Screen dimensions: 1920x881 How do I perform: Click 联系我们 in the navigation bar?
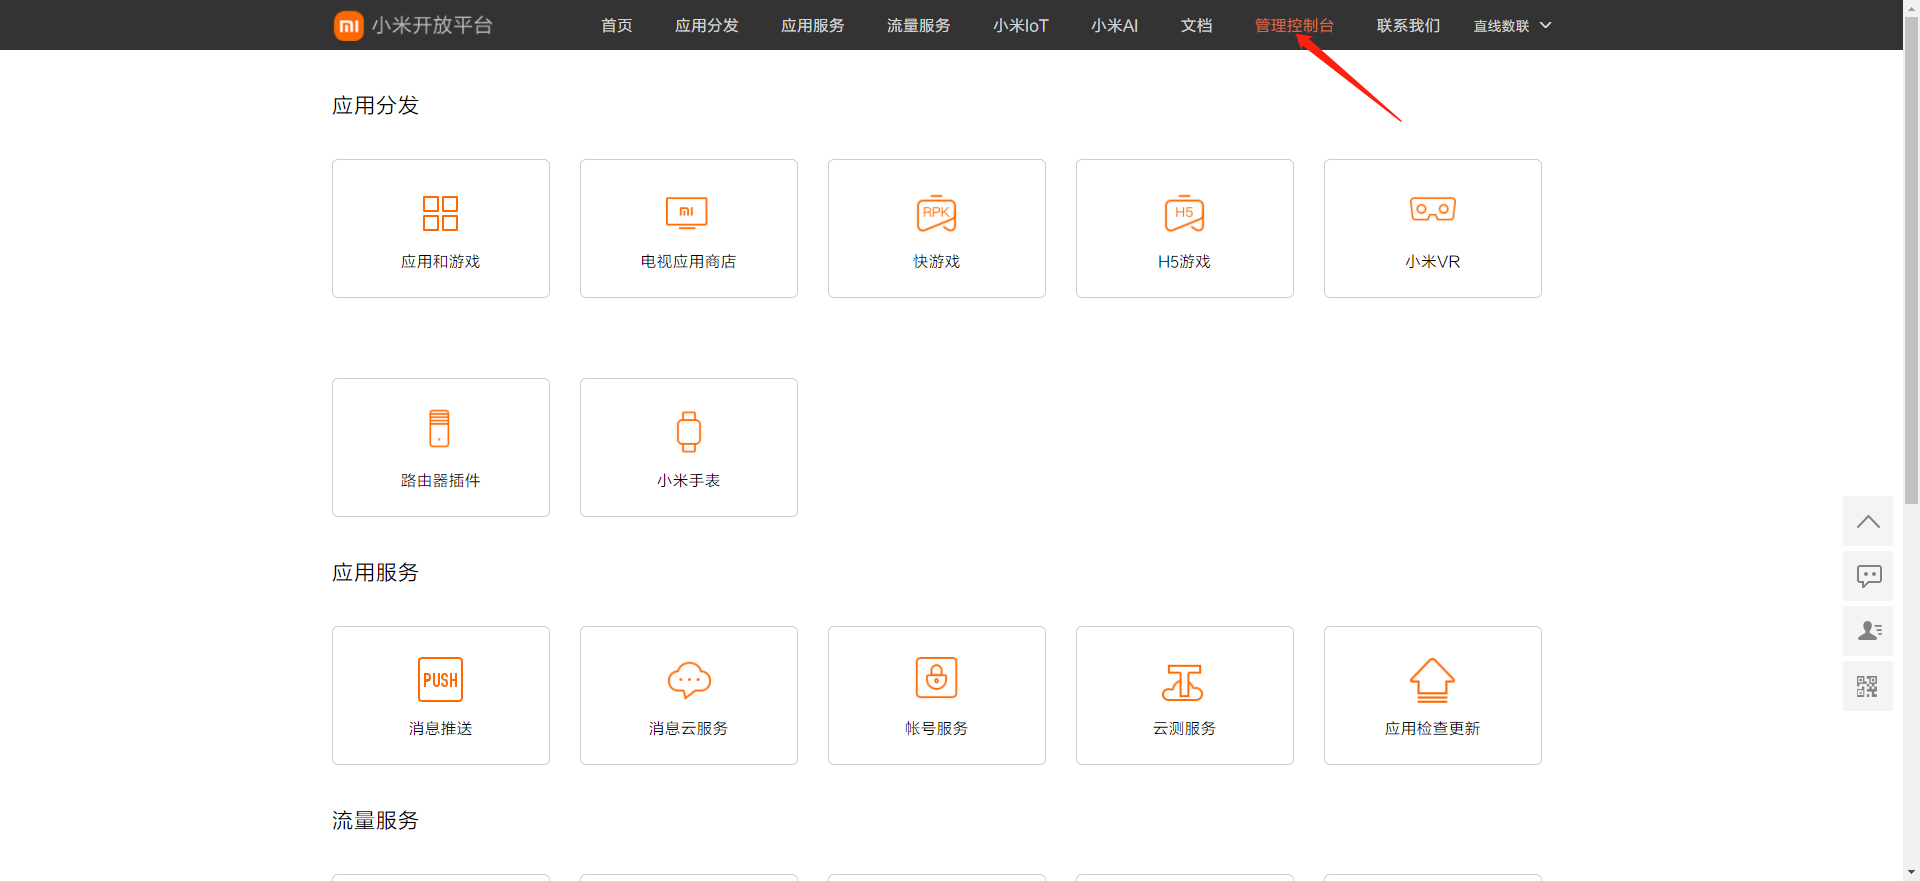pos(1409,26)
